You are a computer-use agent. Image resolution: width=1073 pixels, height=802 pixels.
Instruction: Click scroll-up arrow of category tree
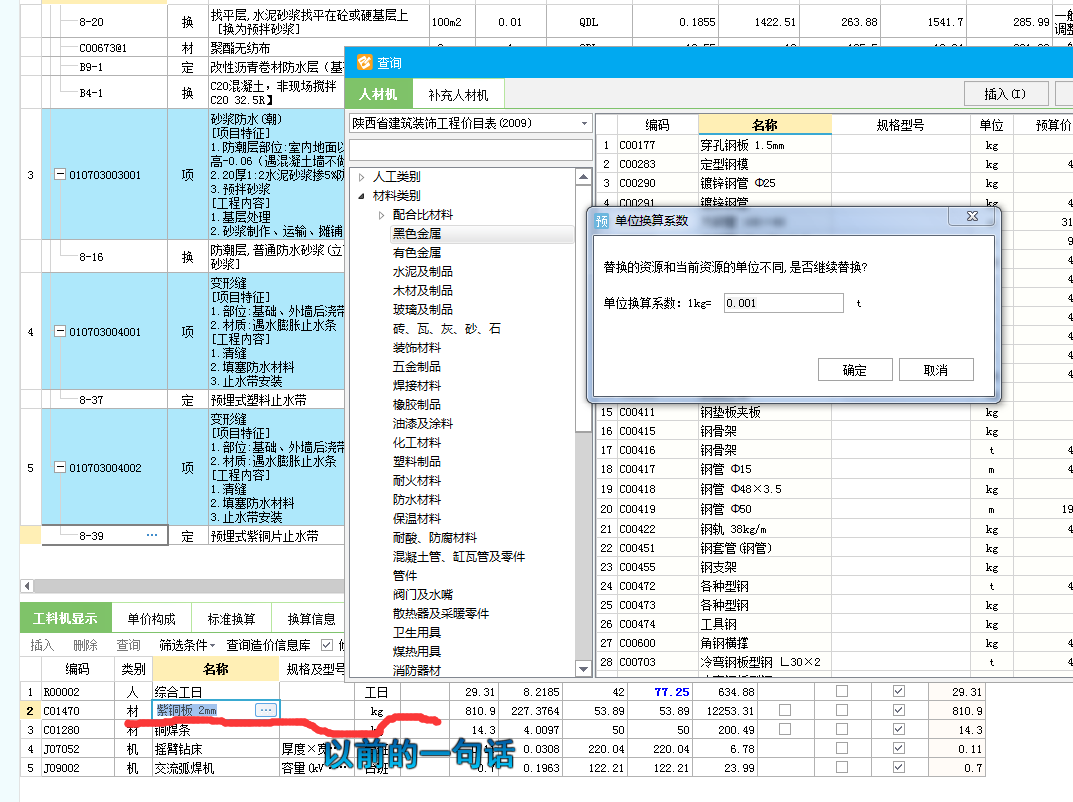pos(583,177)
